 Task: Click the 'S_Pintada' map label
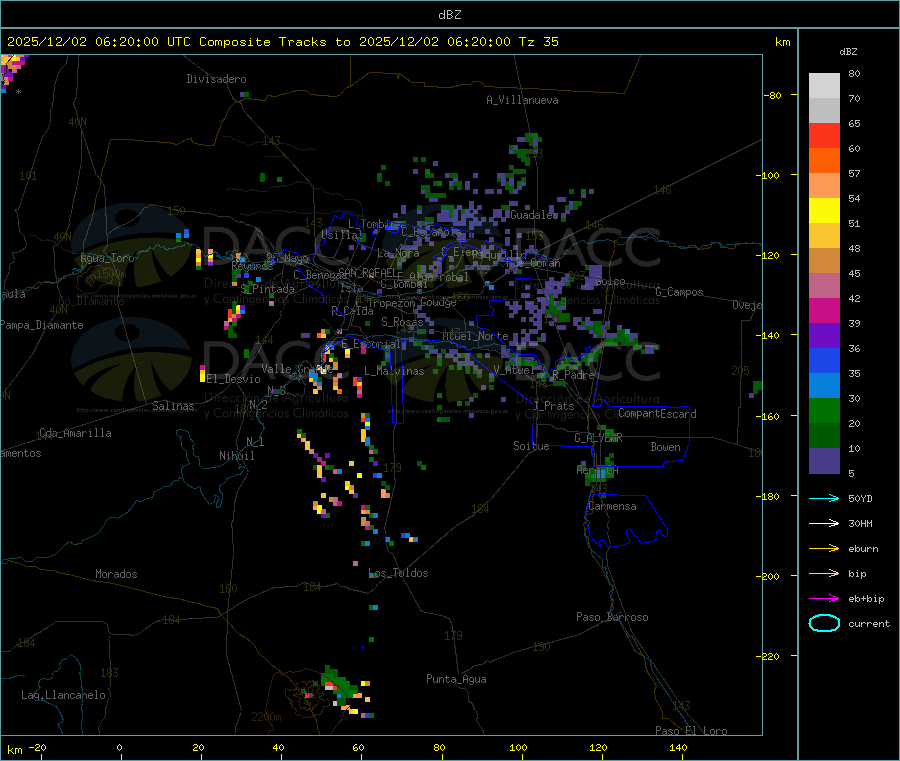[267, 289]
